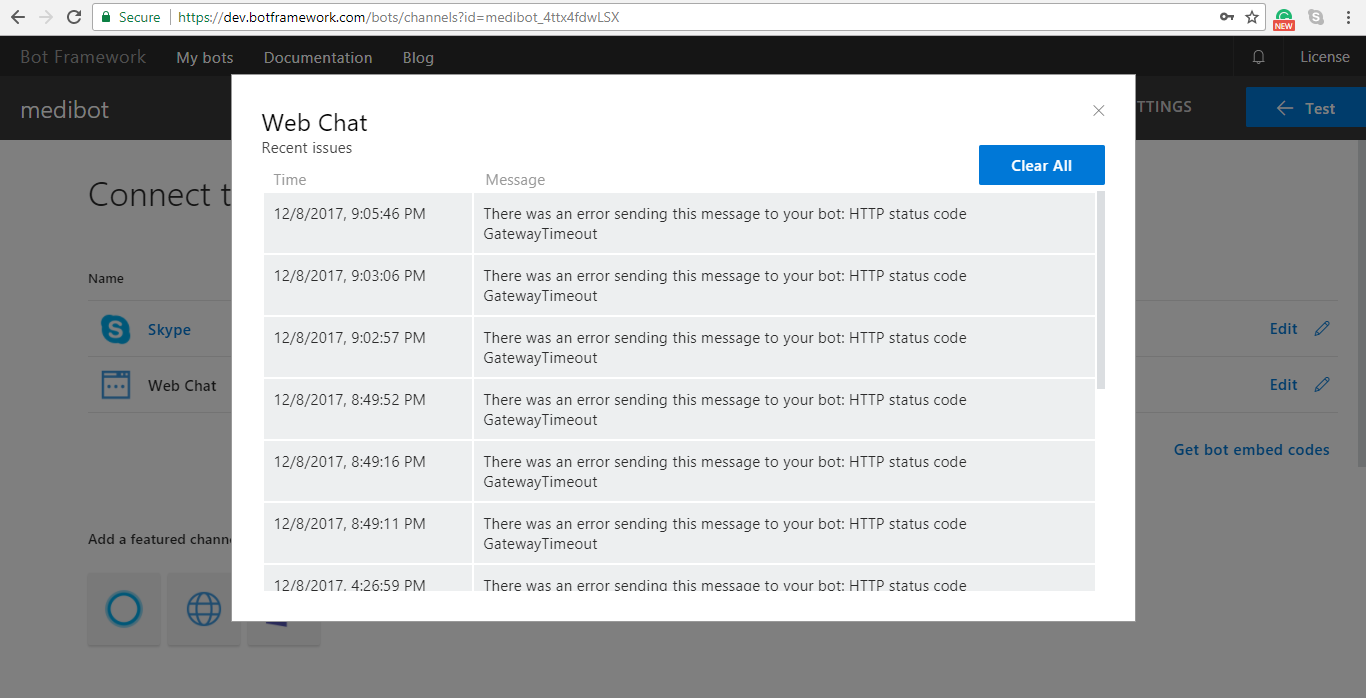Clear all recent issues
This screenshot has height=698, width=1366.
point(1041,165)
